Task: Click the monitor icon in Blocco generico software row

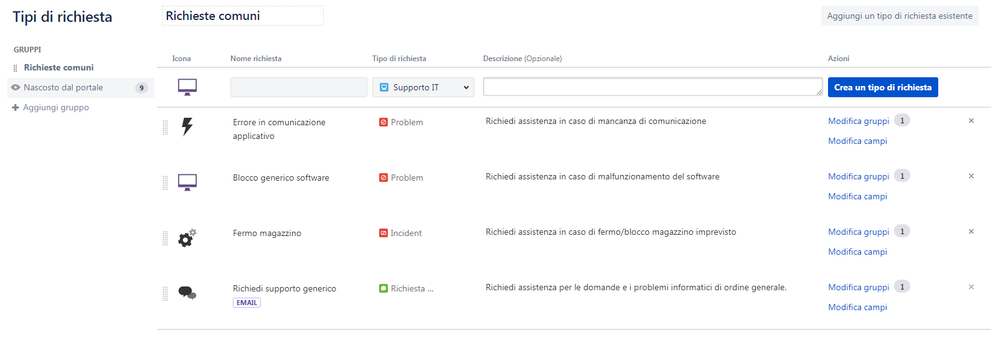Action: (187, 183)
